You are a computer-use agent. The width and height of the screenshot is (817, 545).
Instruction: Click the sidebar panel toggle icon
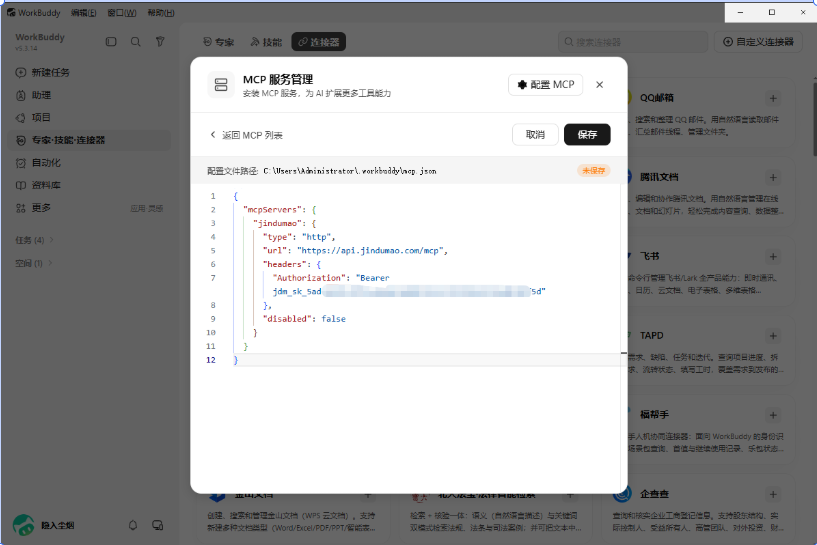coord(111,42)
